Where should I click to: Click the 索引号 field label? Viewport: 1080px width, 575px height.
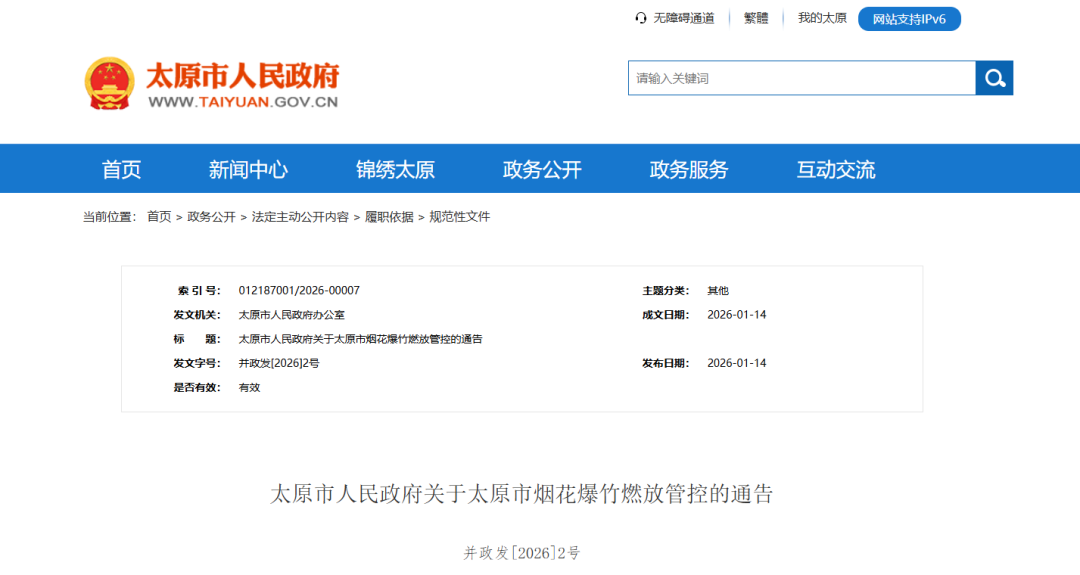[198, 291]
